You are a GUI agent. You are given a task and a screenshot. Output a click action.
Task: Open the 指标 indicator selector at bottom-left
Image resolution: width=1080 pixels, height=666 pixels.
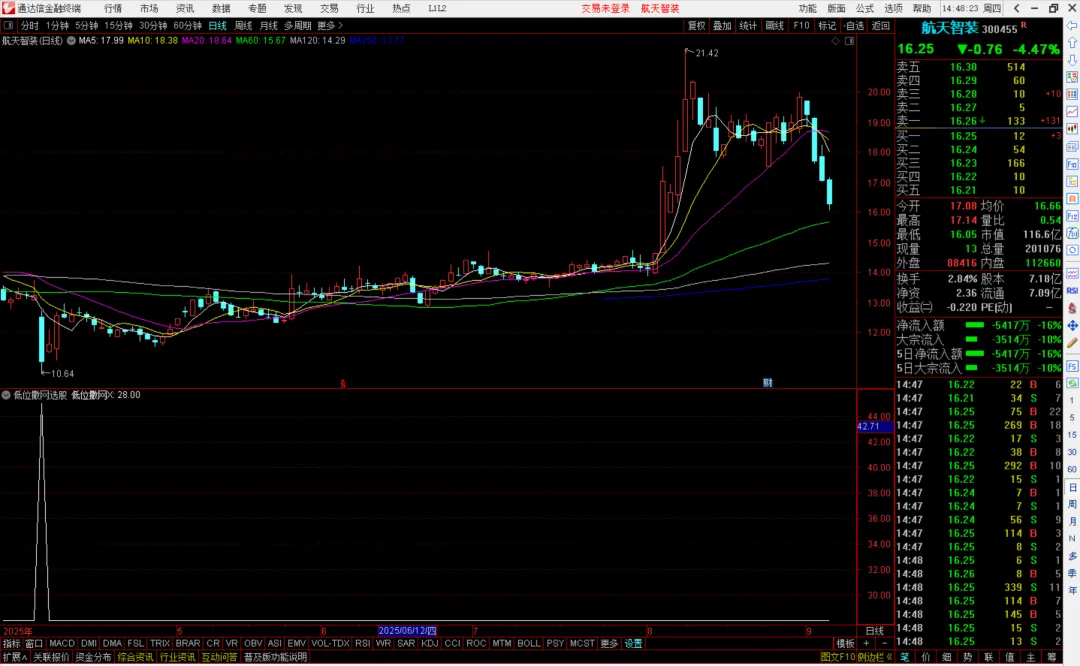[x=12, y=643]
